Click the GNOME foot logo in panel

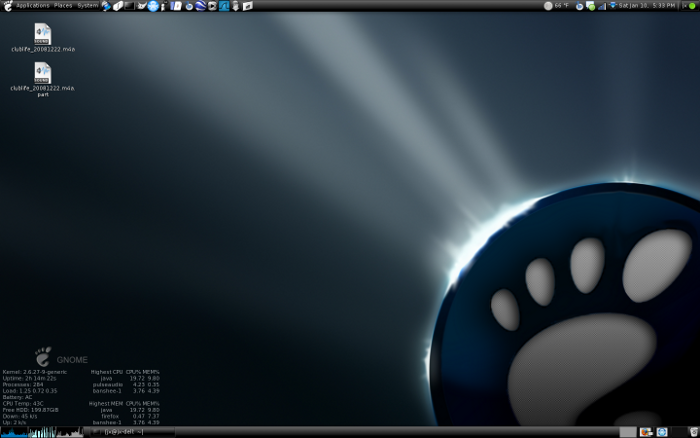[x=8, y=6]
